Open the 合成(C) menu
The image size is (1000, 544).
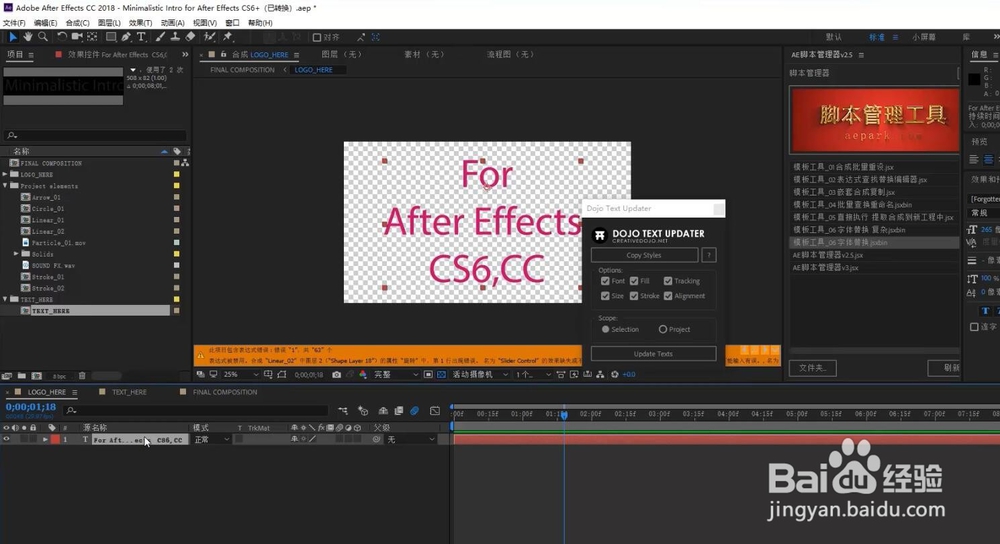pyautogui.click(x=77, y=22)
